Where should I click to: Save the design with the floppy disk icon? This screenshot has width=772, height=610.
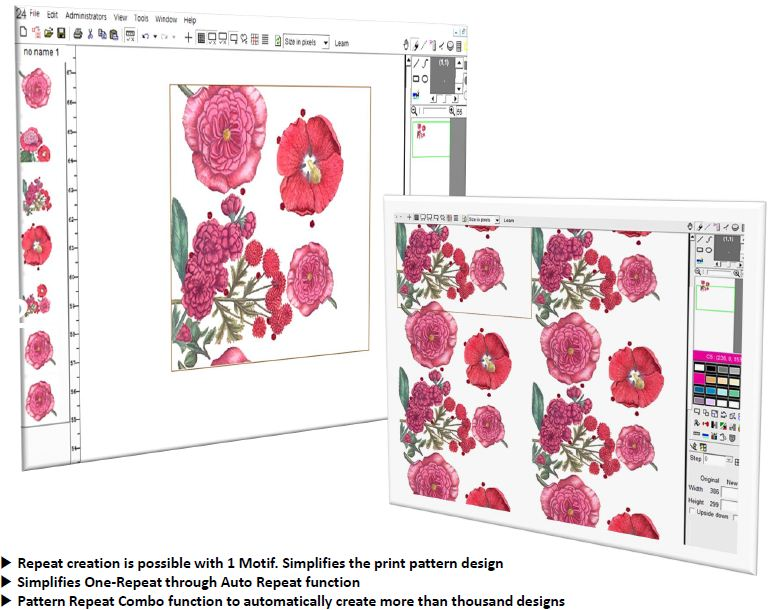[61, 33]
